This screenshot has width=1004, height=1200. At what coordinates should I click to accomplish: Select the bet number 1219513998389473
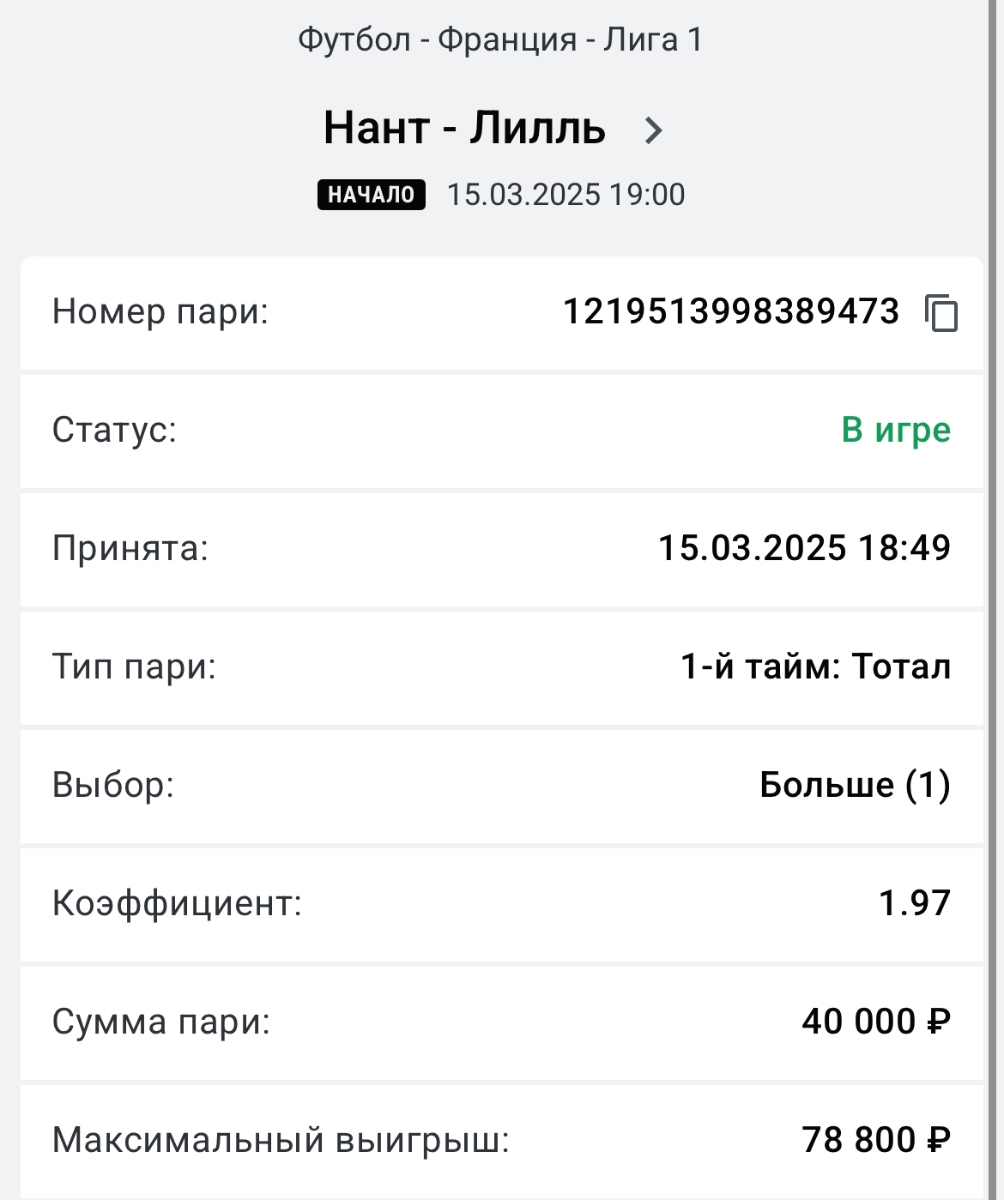(x=732, y=313)
